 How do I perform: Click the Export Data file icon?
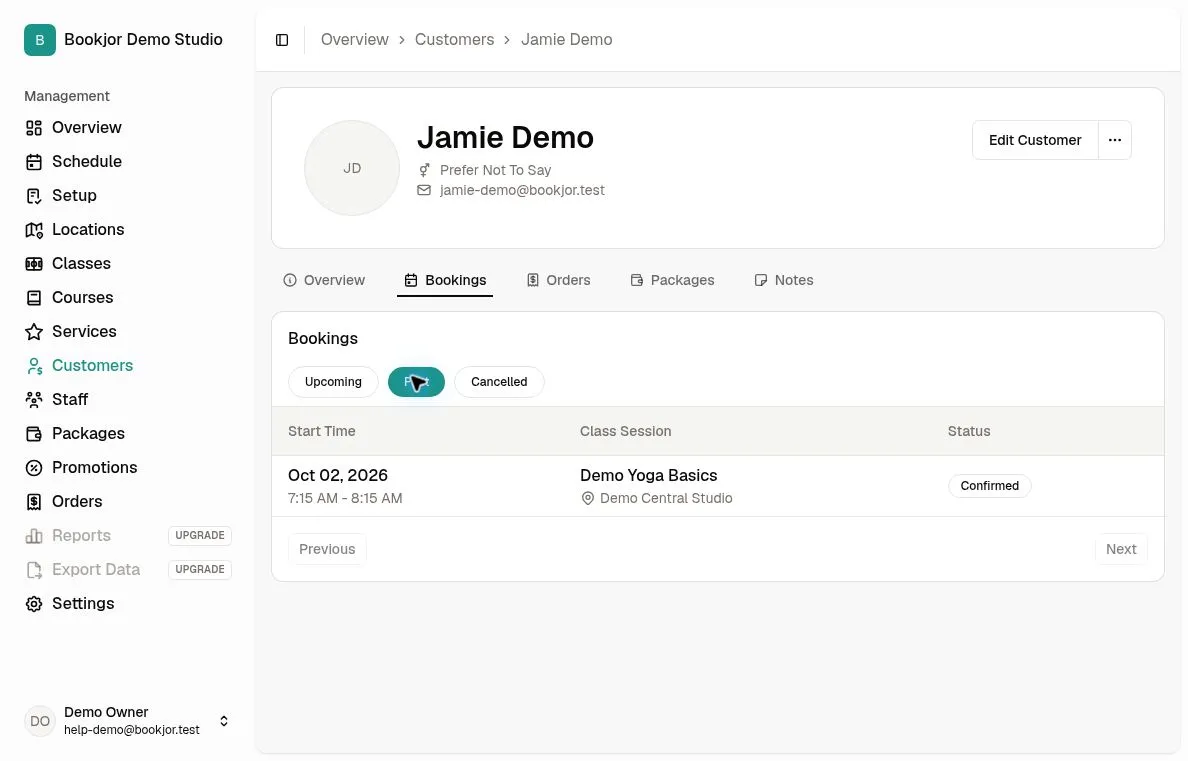click(34, 570)
